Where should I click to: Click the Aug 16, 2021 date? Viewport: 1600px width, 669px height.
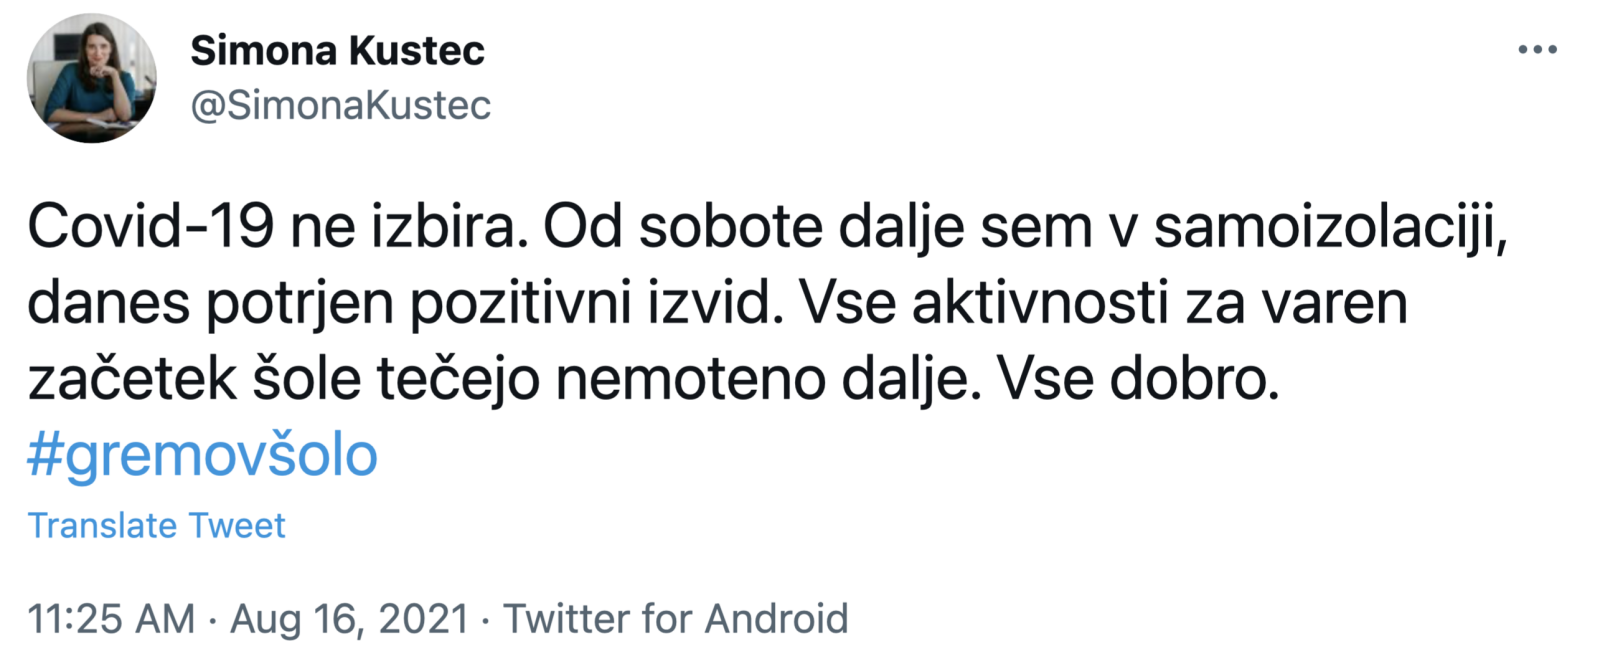[x=349, y=619]
